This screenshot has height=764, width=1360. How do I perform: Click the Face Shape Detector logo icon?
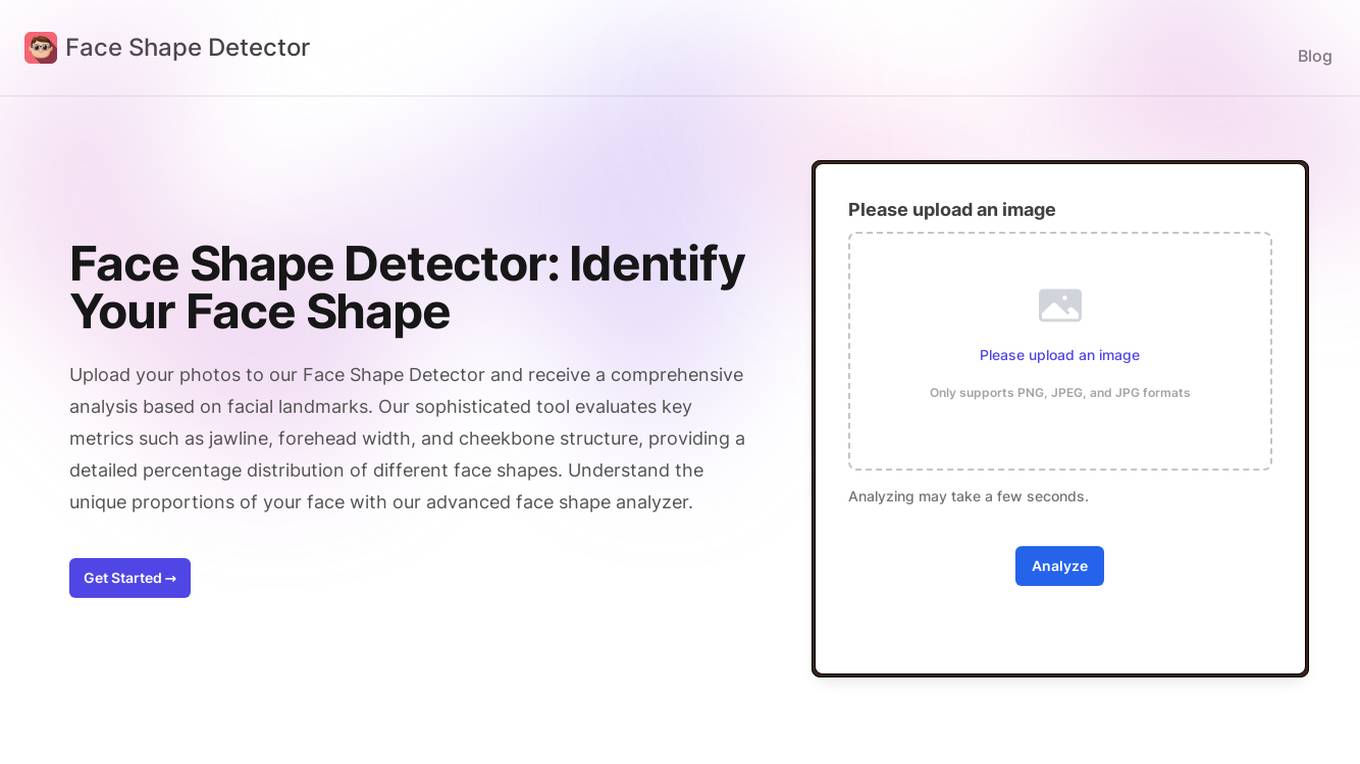41,48
